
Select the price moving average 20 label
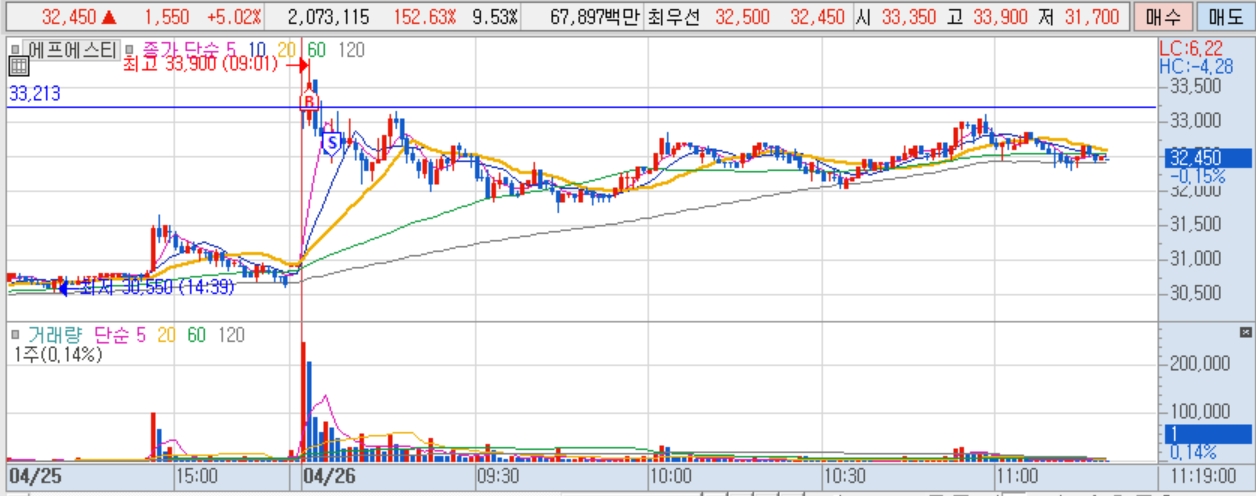pyautogui.click(x=287, y=49)
